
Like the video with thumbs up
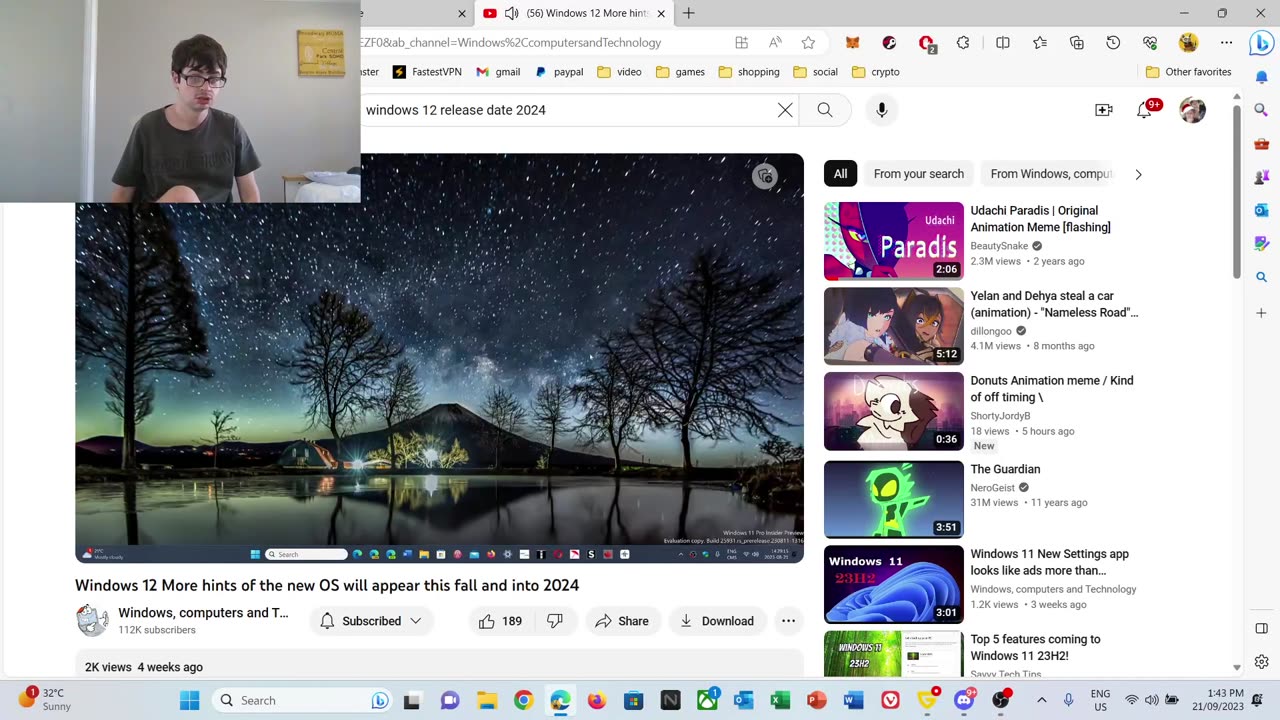pyautogui.click(x=500, y=621)
